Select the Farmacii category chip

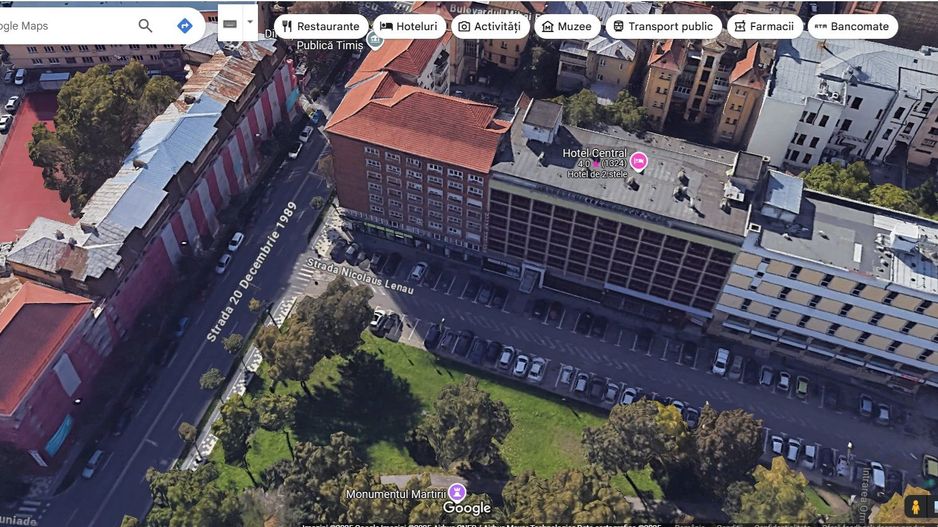tap(764, 26)
